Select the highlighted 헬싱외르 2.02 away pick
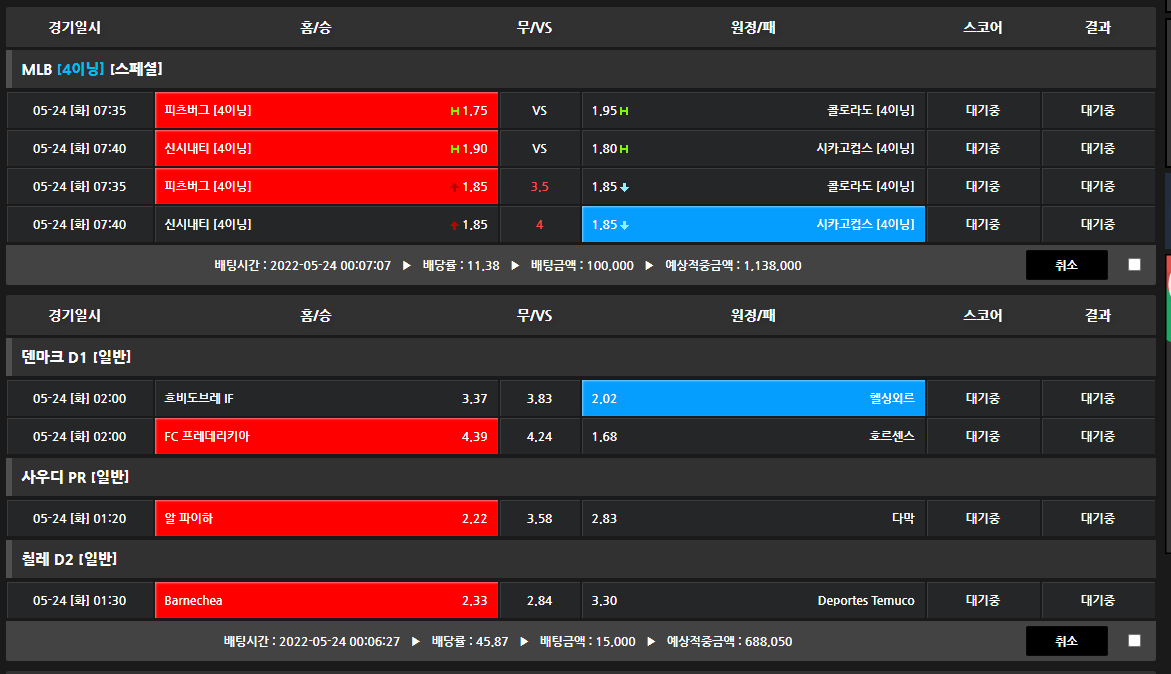 point(753,399)
